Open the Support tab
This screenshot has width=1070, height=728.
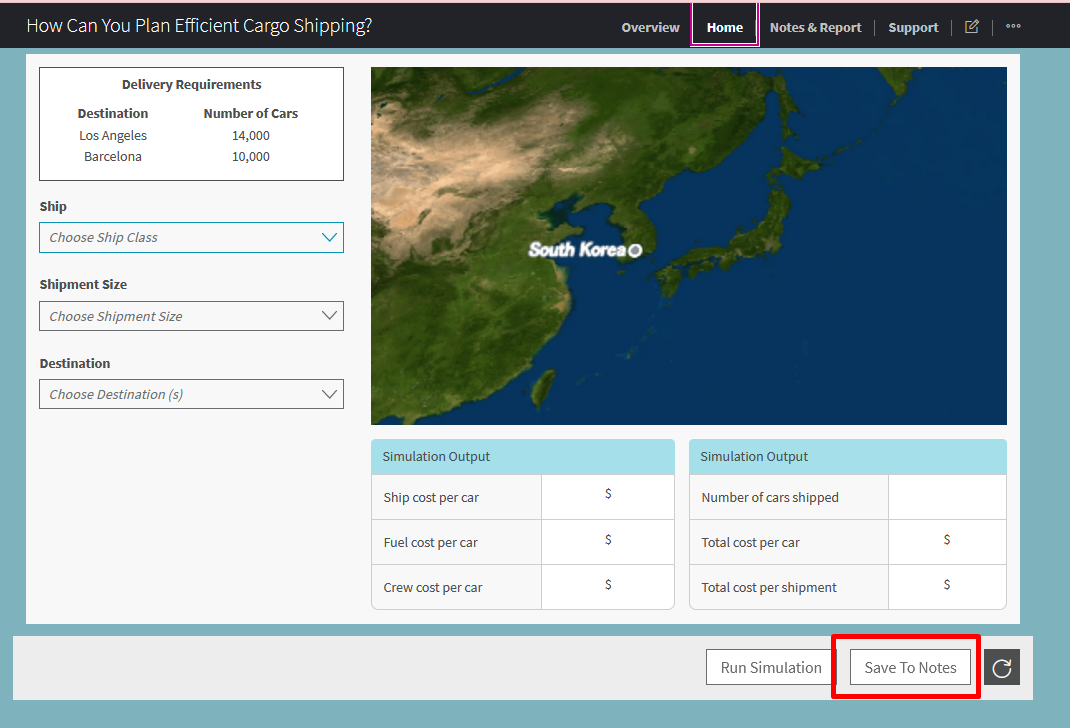coord(913,27)
